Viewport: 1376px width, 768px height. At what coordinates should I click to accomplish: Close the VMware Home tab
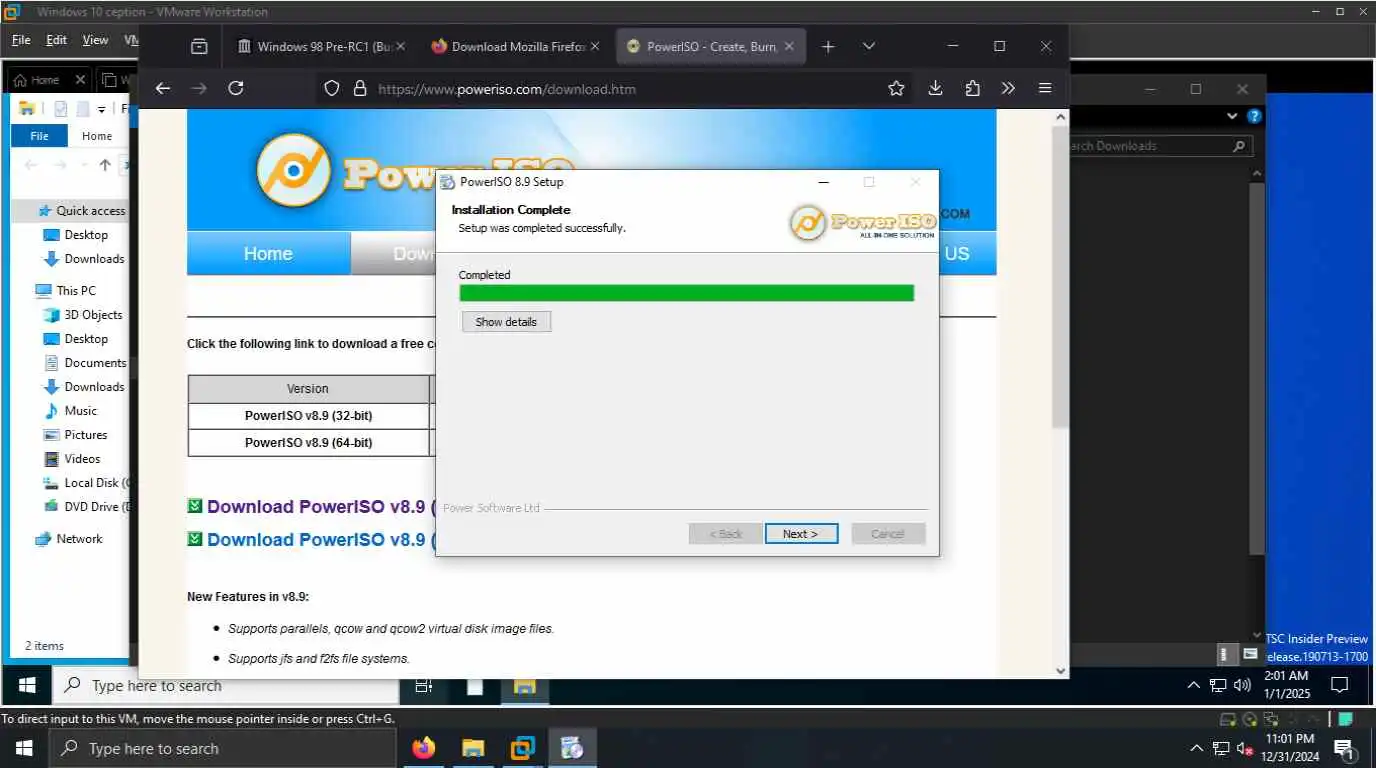[x=81, y=80]
